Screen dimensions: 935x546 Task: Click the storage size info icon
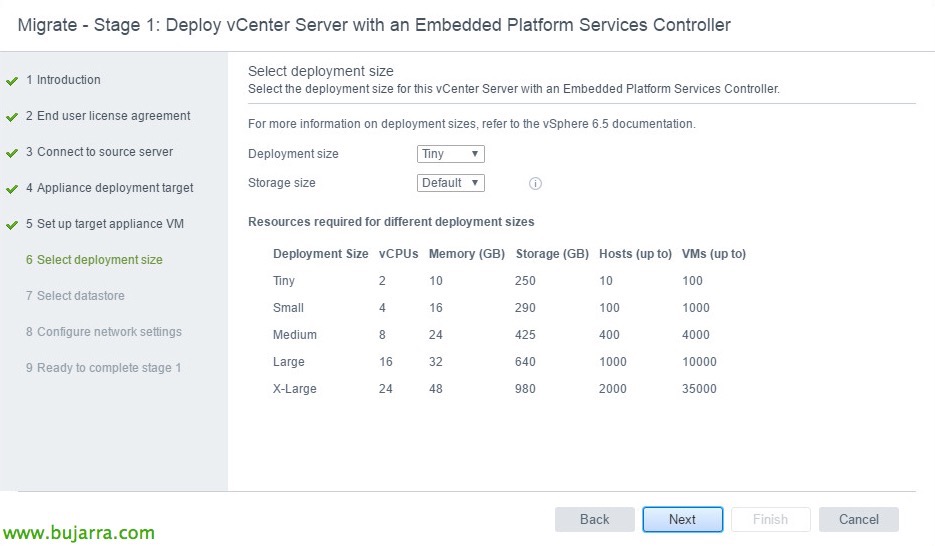pyautogui.click(x=535, y=184)
